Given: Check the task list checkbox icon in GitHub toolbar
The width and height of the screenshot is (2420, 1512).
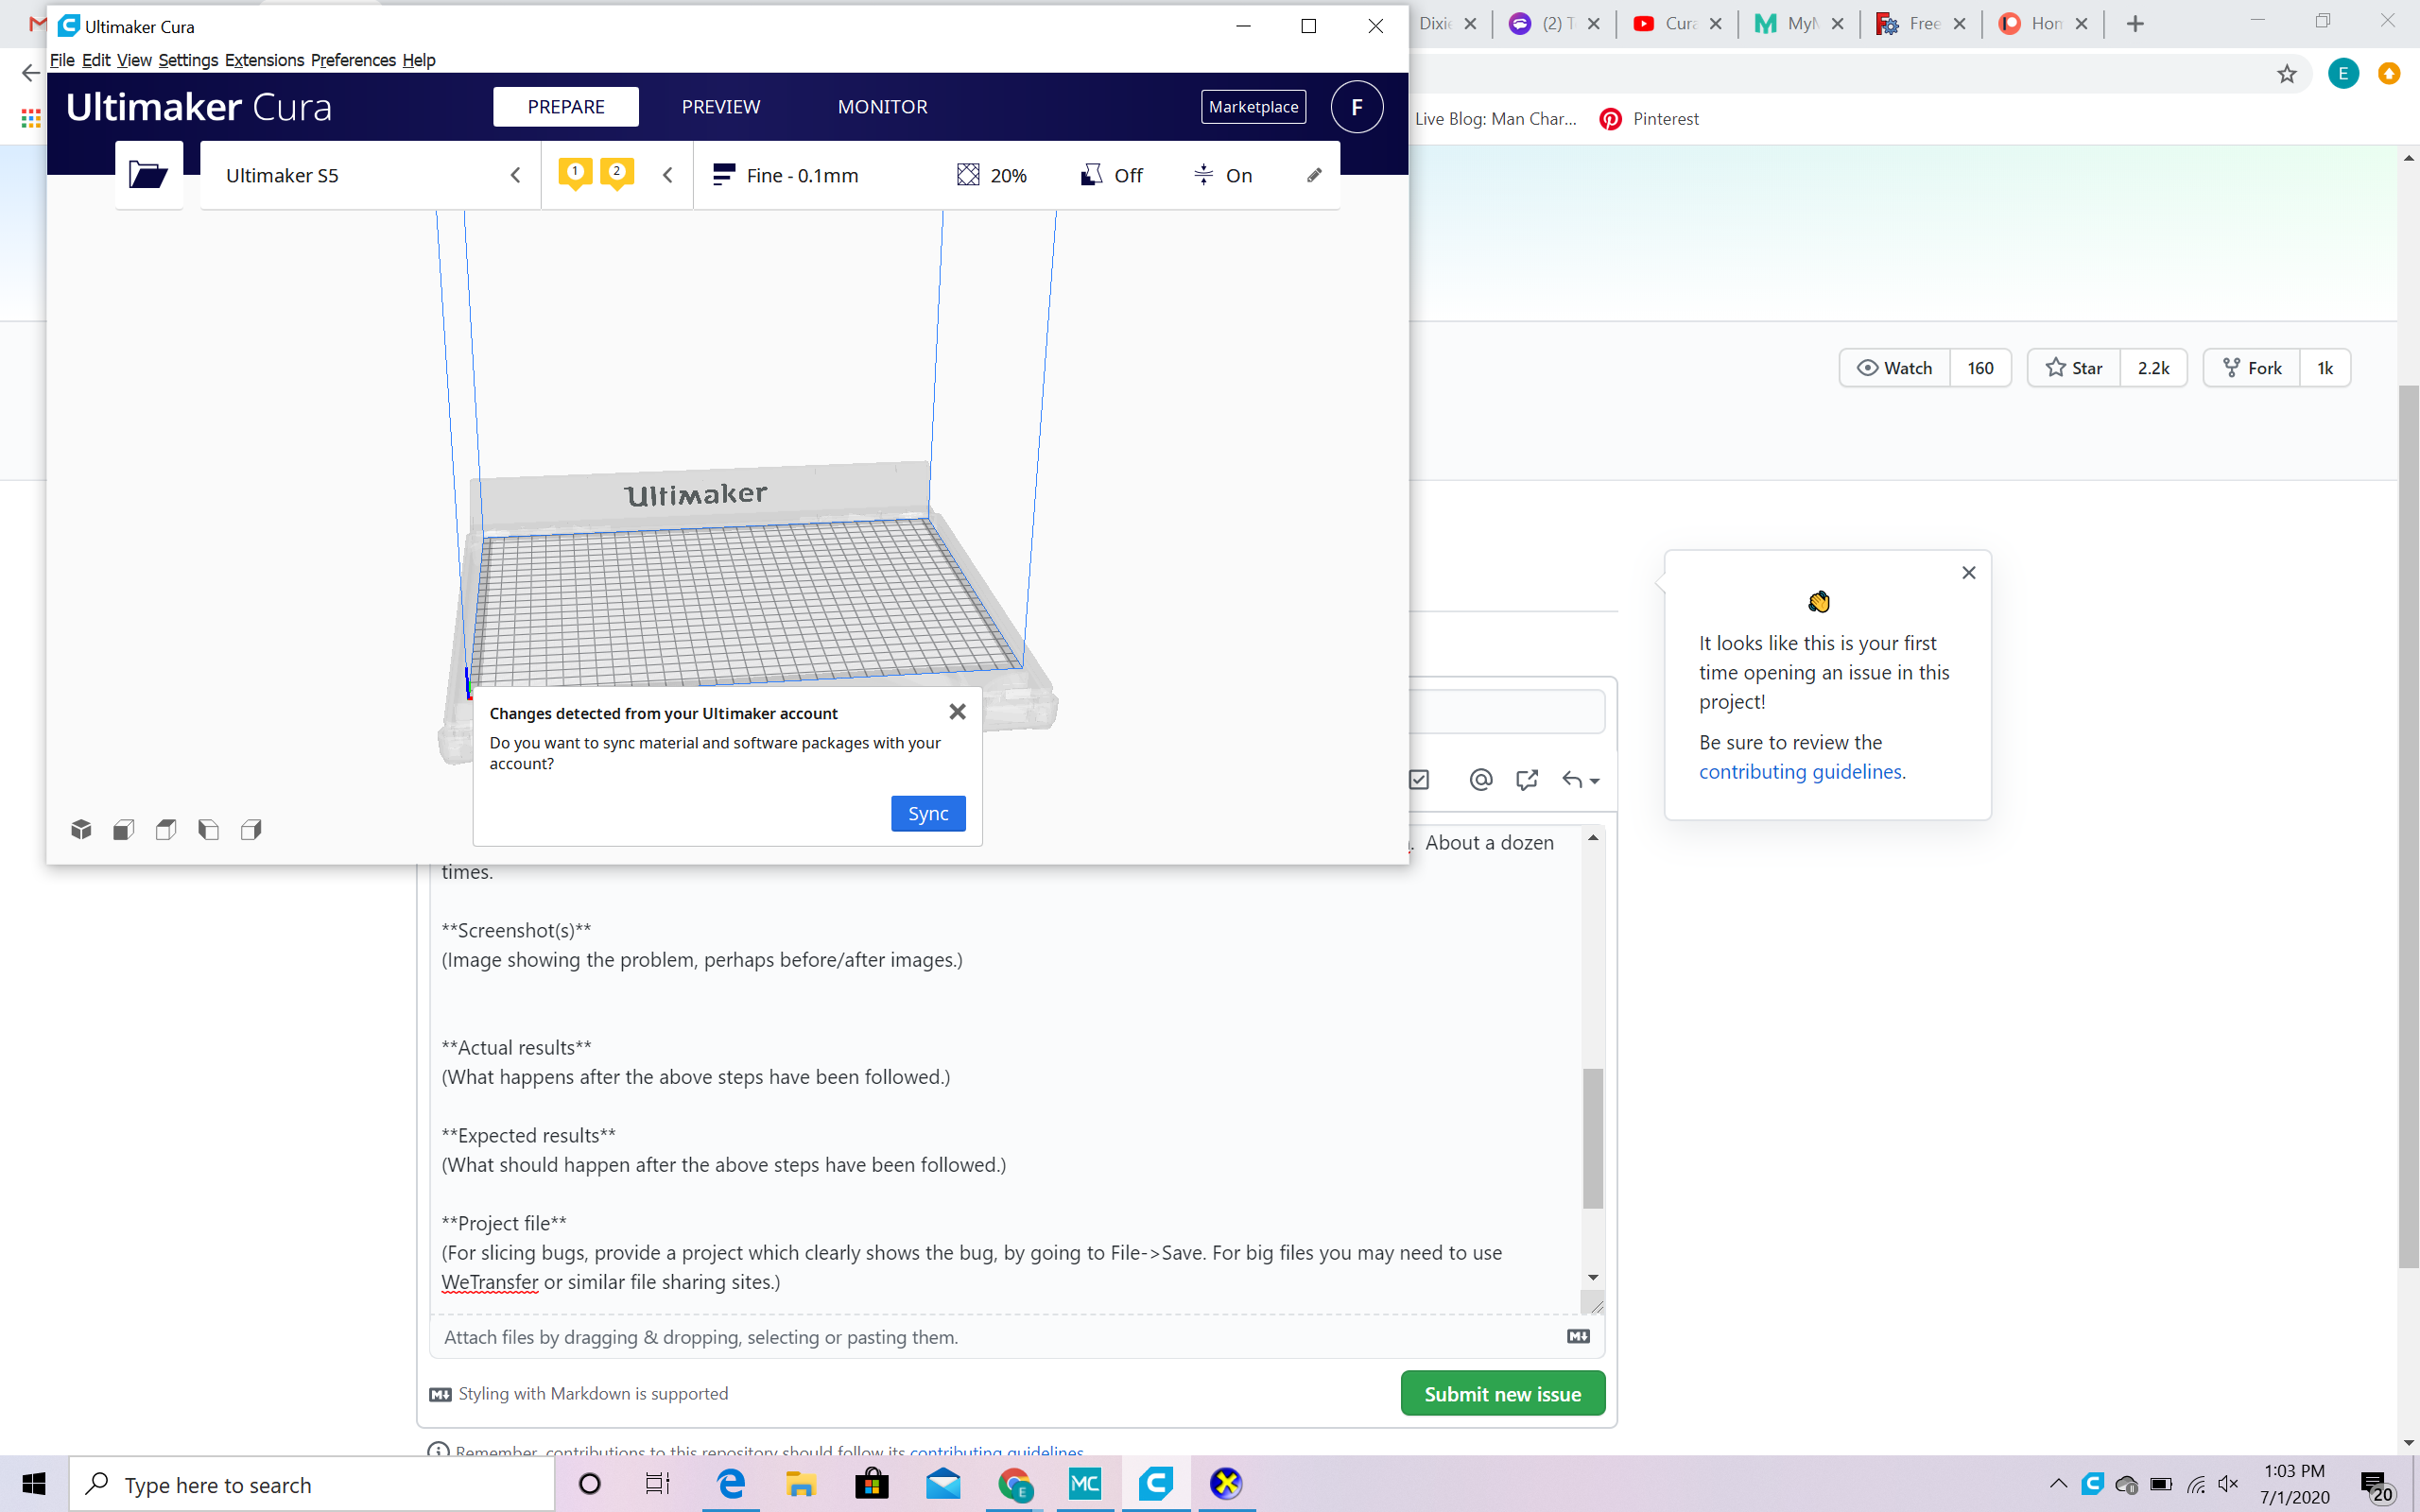Looking at the screenshot, I should tap(1419, 779).
